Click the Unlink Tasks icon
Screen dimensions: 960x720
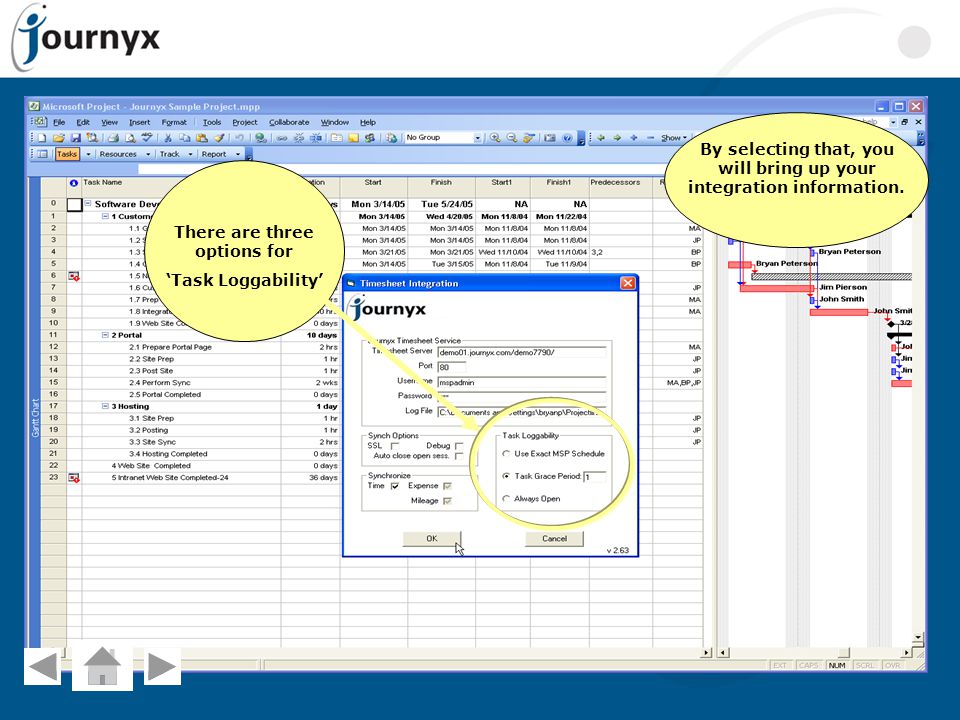pyautogui.click(x=299, y=138)
